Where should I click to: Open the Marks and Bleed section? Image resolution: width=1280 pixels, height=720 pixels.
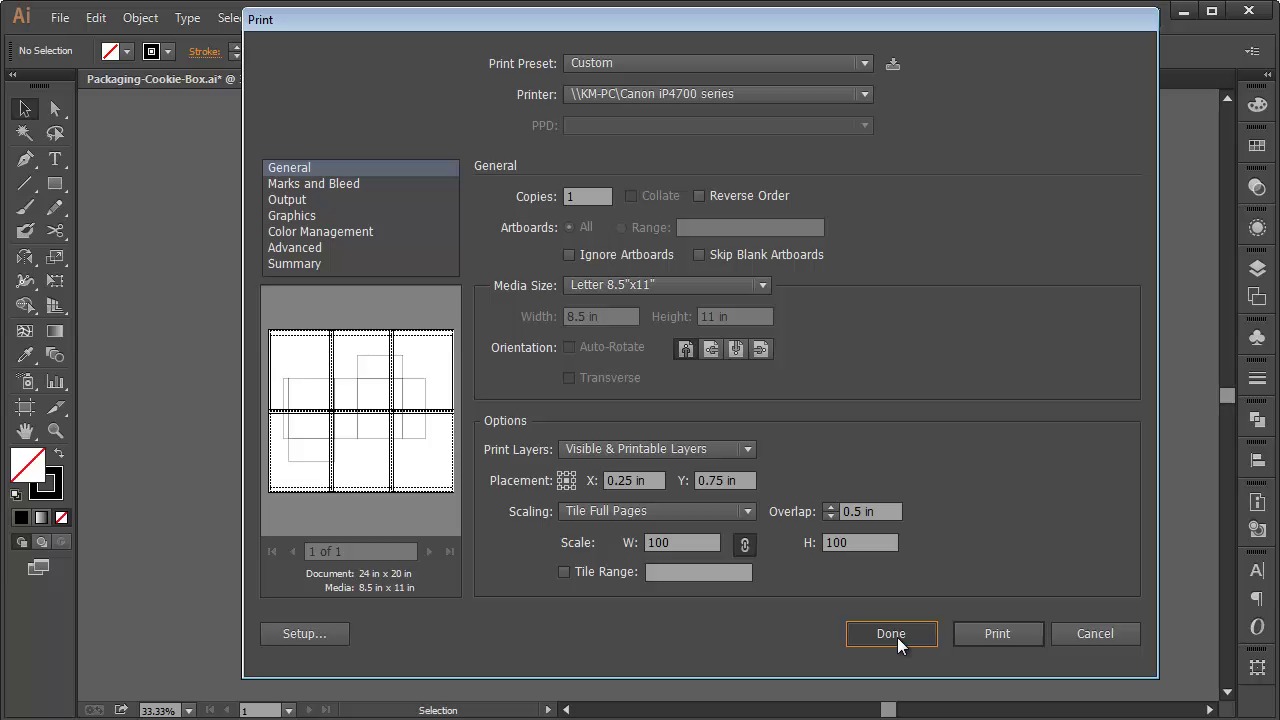[313, 184]
